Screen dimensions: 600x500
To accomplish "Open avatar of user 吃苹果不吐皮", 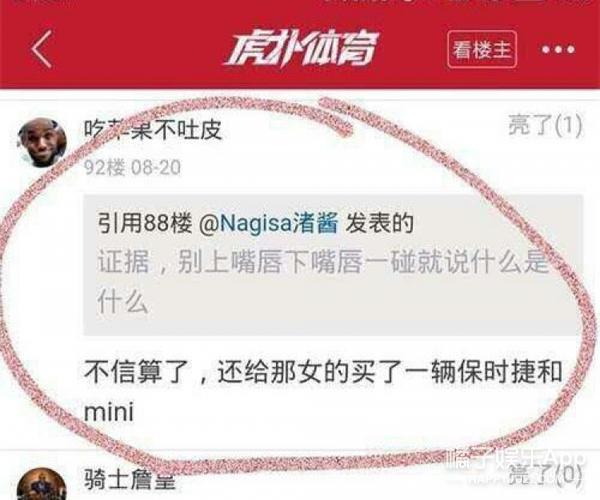I will click(42, 142).
